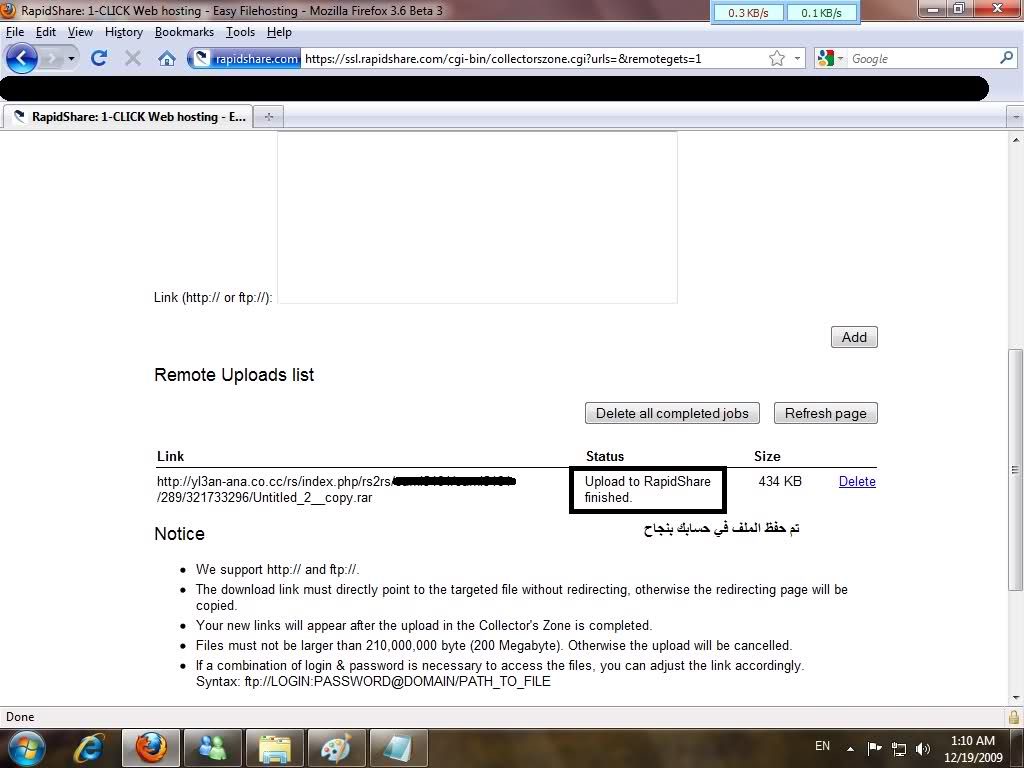Click Delete all completed jobs
Screen dimensions: 1024x768
point(672,413)
